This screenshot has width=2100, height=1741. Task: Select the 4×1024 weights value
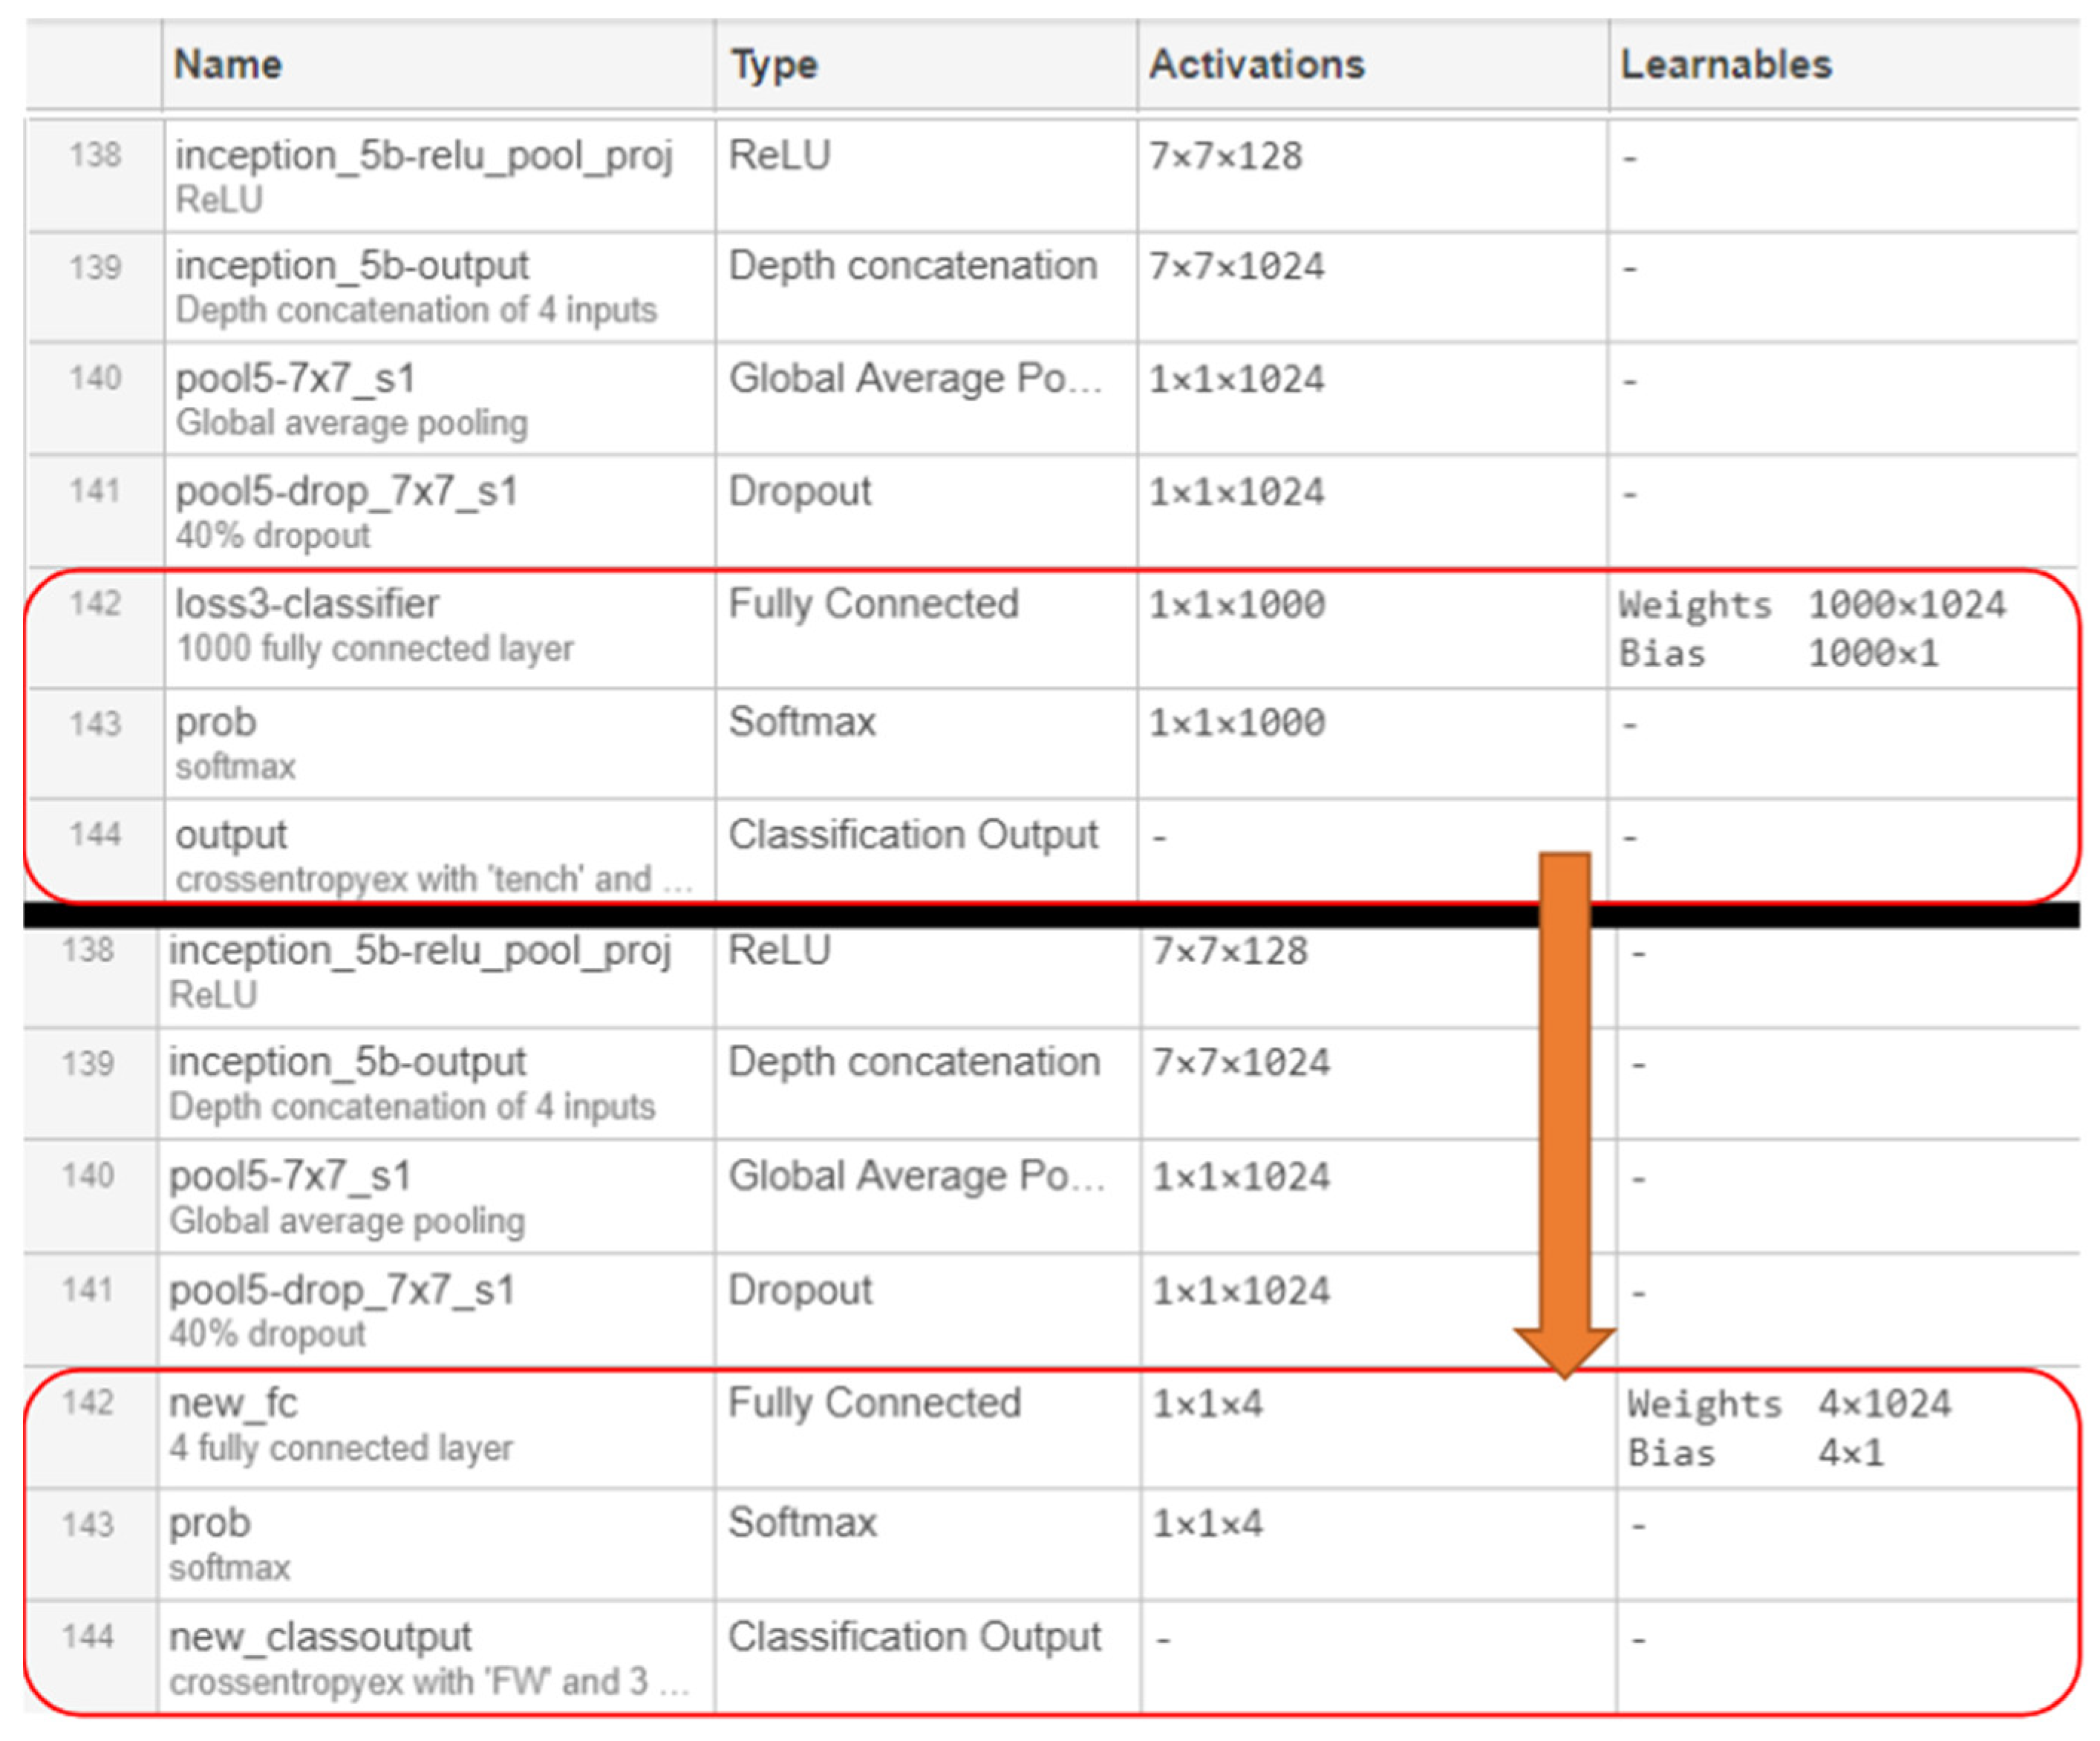pyautogui.click(x=1884, y=1404)
